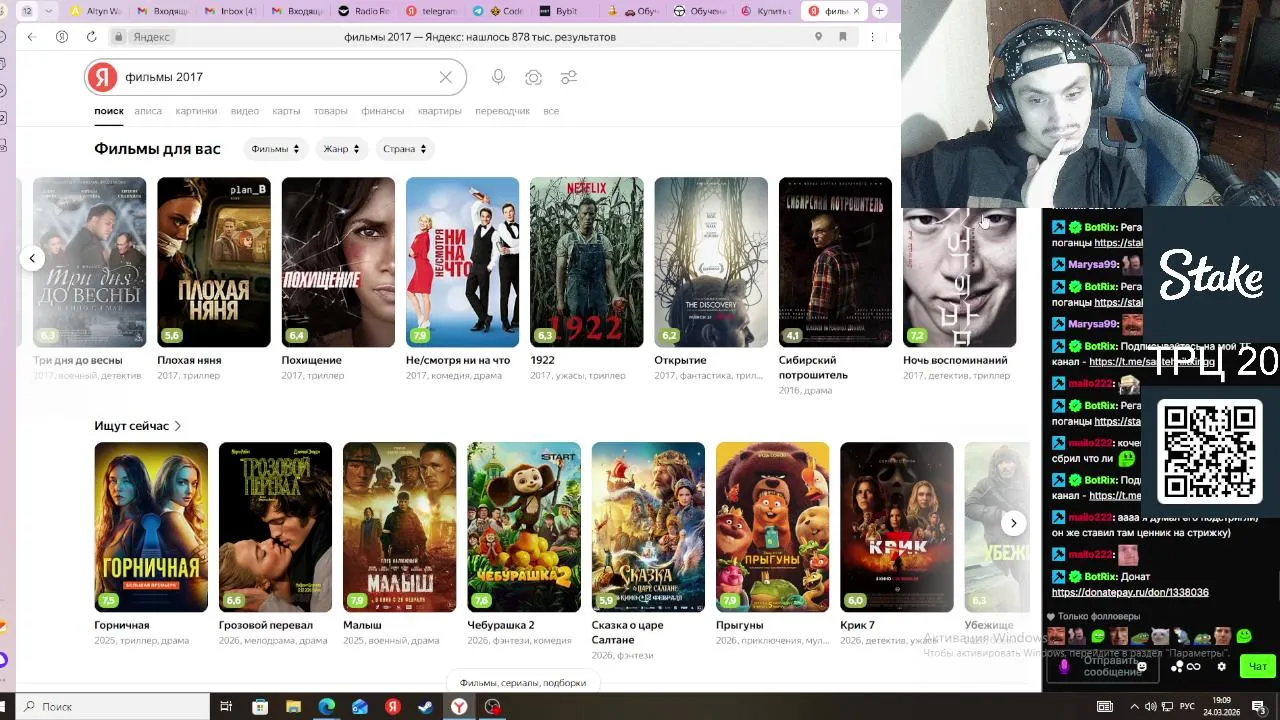Bookmark the page with bookmark icon
Image resolution: width=1280 pixels, height=720 pixels.
point(843,37)
